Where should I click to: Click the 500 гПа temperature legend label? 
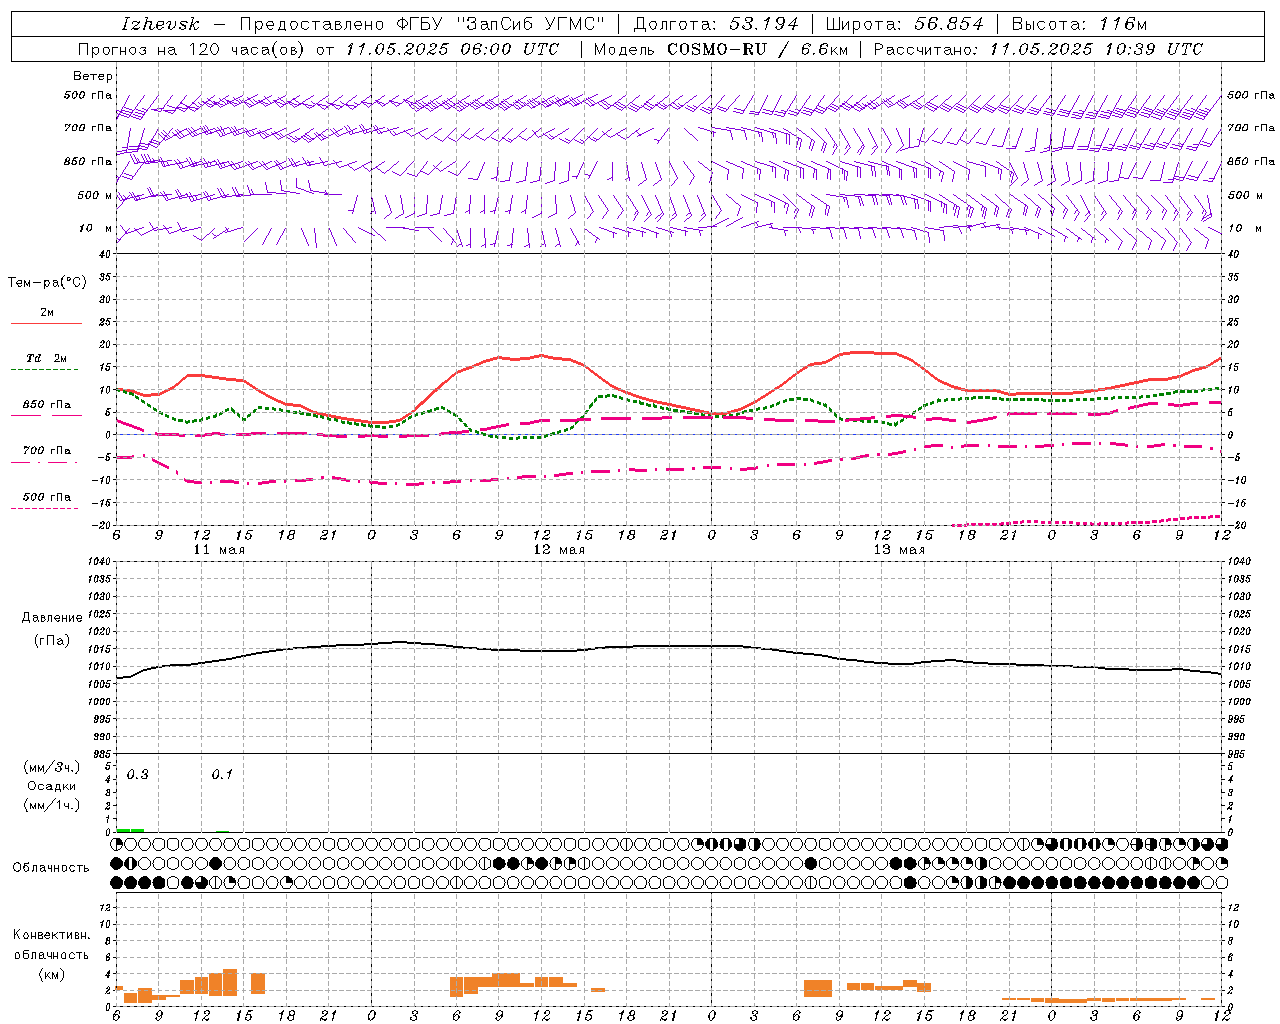tap(47, 497)
